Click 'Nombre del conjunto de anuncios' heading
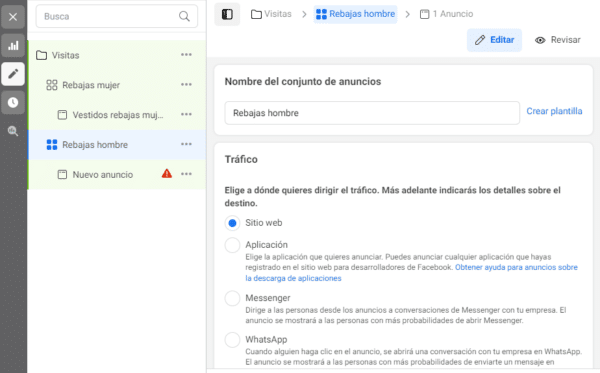The height and width of the screenshot is (373, 600). 303,82
